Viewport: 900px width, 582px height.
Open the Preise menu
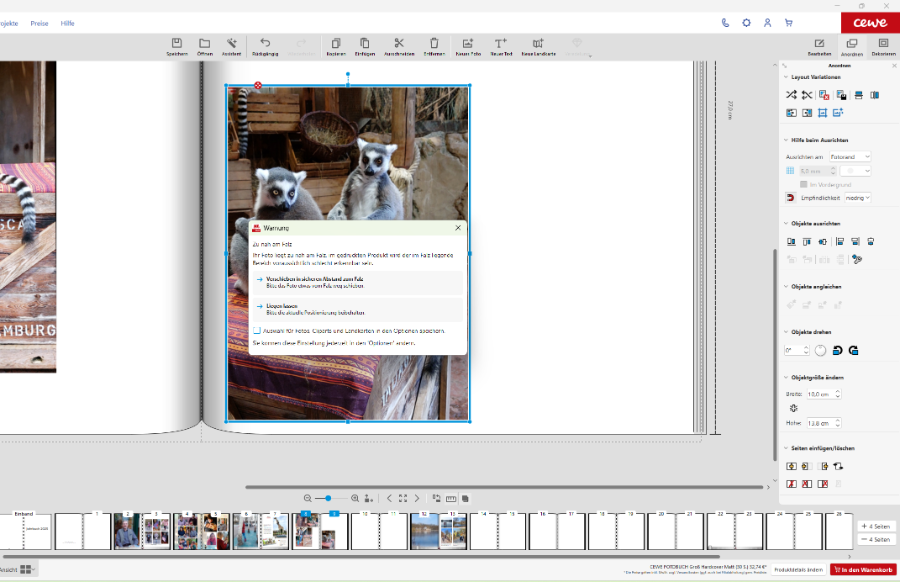[39, 22]
